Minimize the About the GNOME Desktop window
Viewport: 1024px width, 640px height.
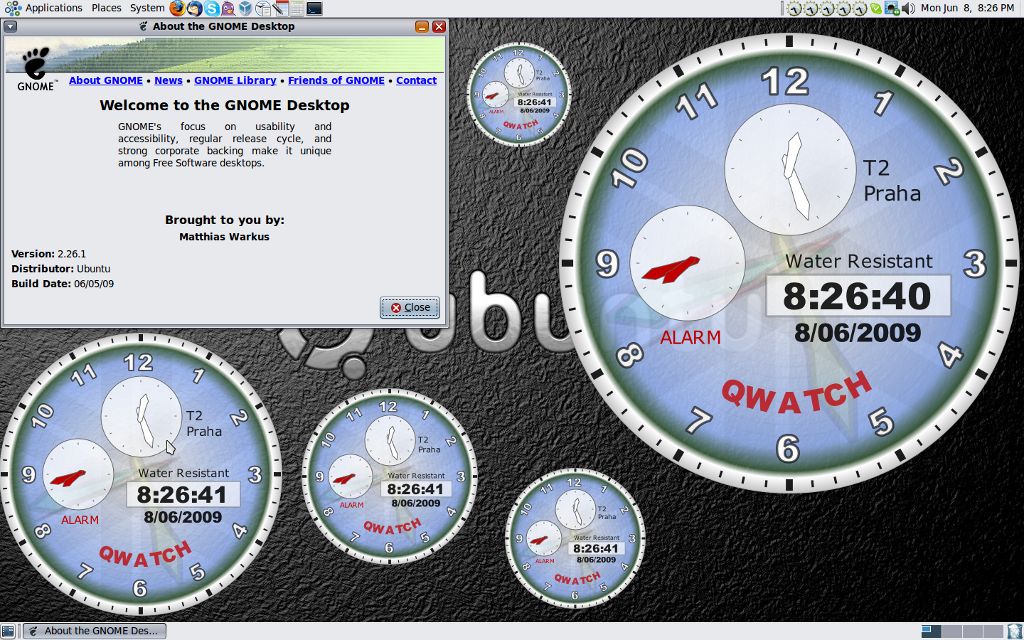tap(422, 27)
